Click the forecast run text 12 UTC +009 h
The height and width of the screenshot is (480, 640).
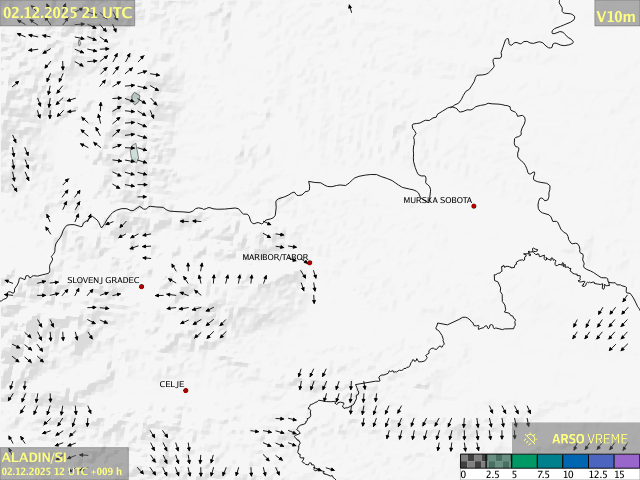pyautogui.click(x=62, y=471)
